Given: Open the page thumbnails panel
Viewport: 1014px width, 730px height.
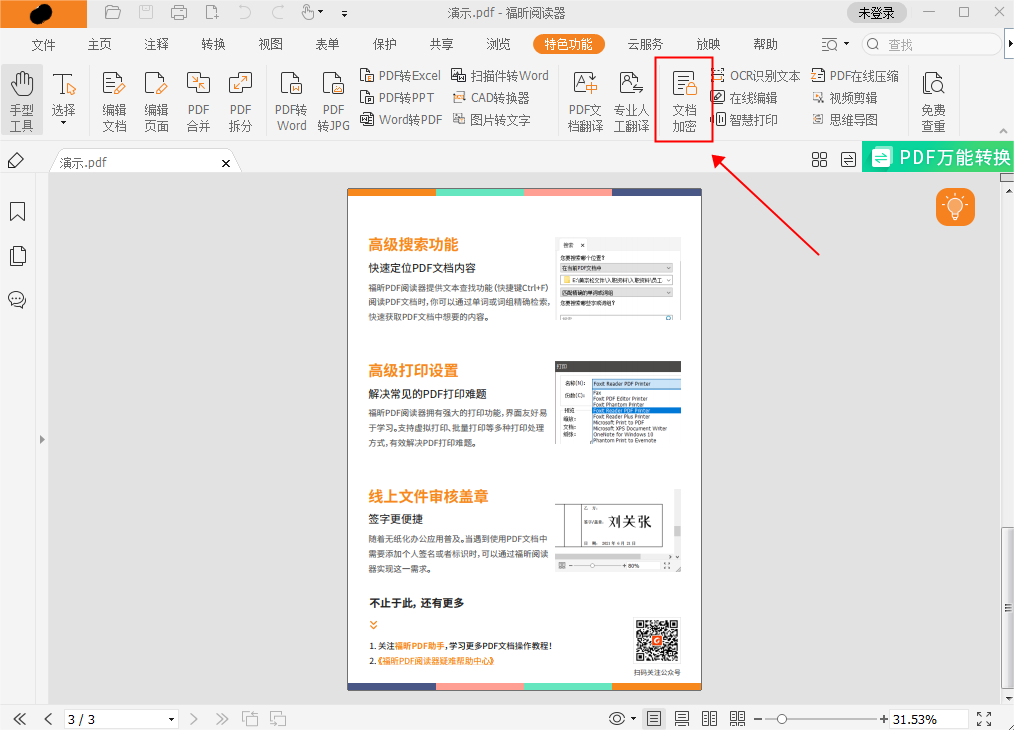Looking at the screenshot, I should click(x=16, y=255).
